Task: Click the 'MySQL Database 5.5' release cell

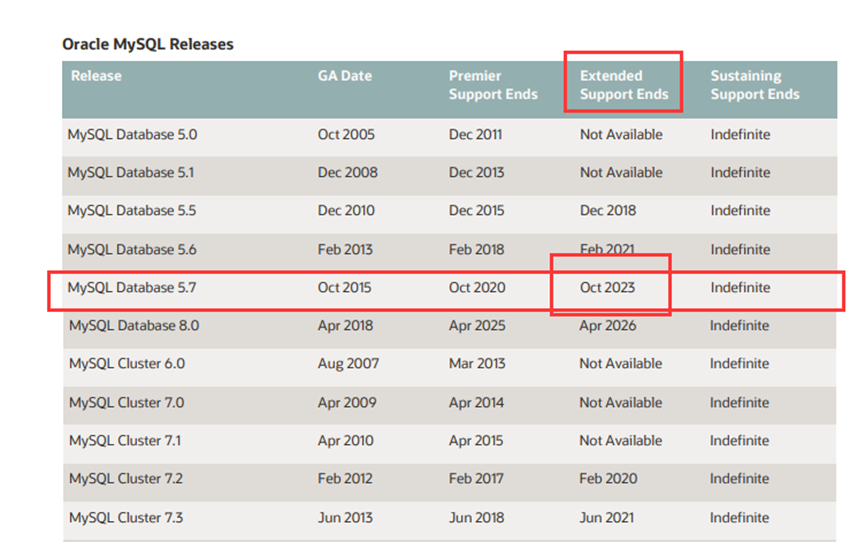Action: (x=132, y=211)
